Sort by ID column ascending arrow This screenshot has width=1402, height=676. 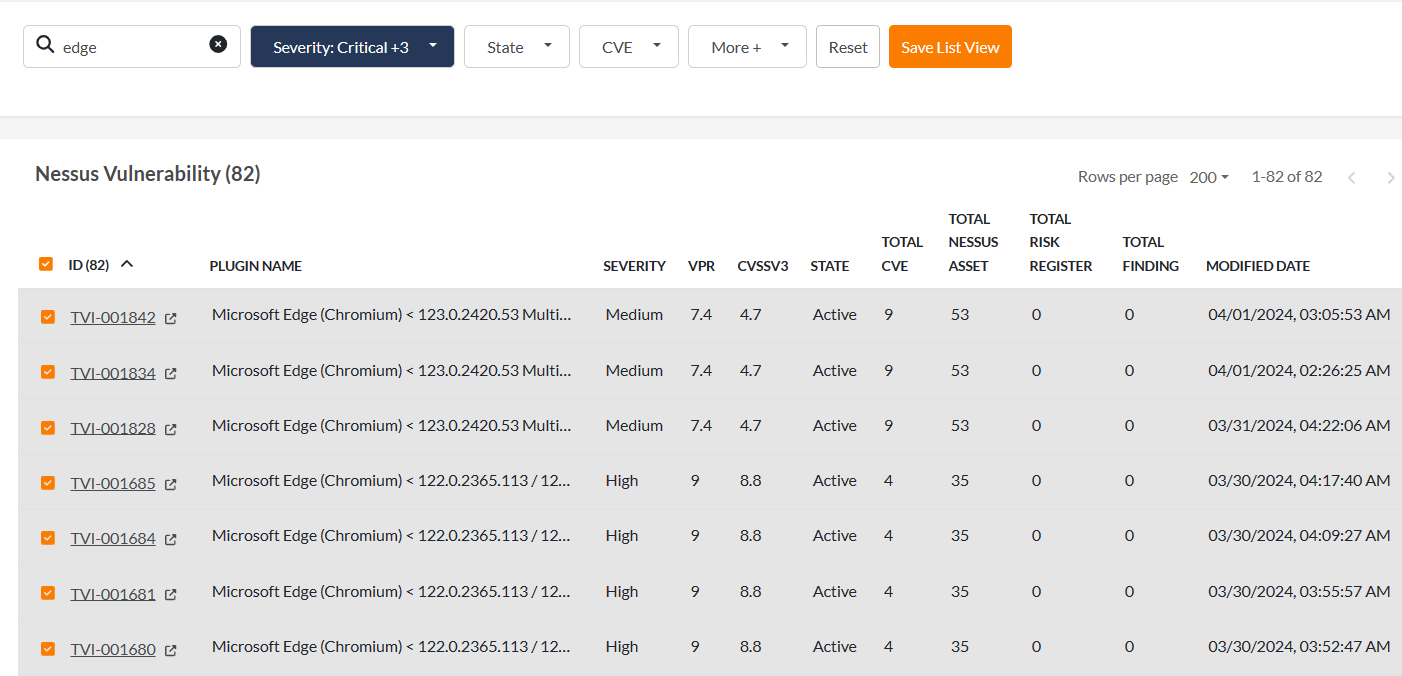point(127,264)
